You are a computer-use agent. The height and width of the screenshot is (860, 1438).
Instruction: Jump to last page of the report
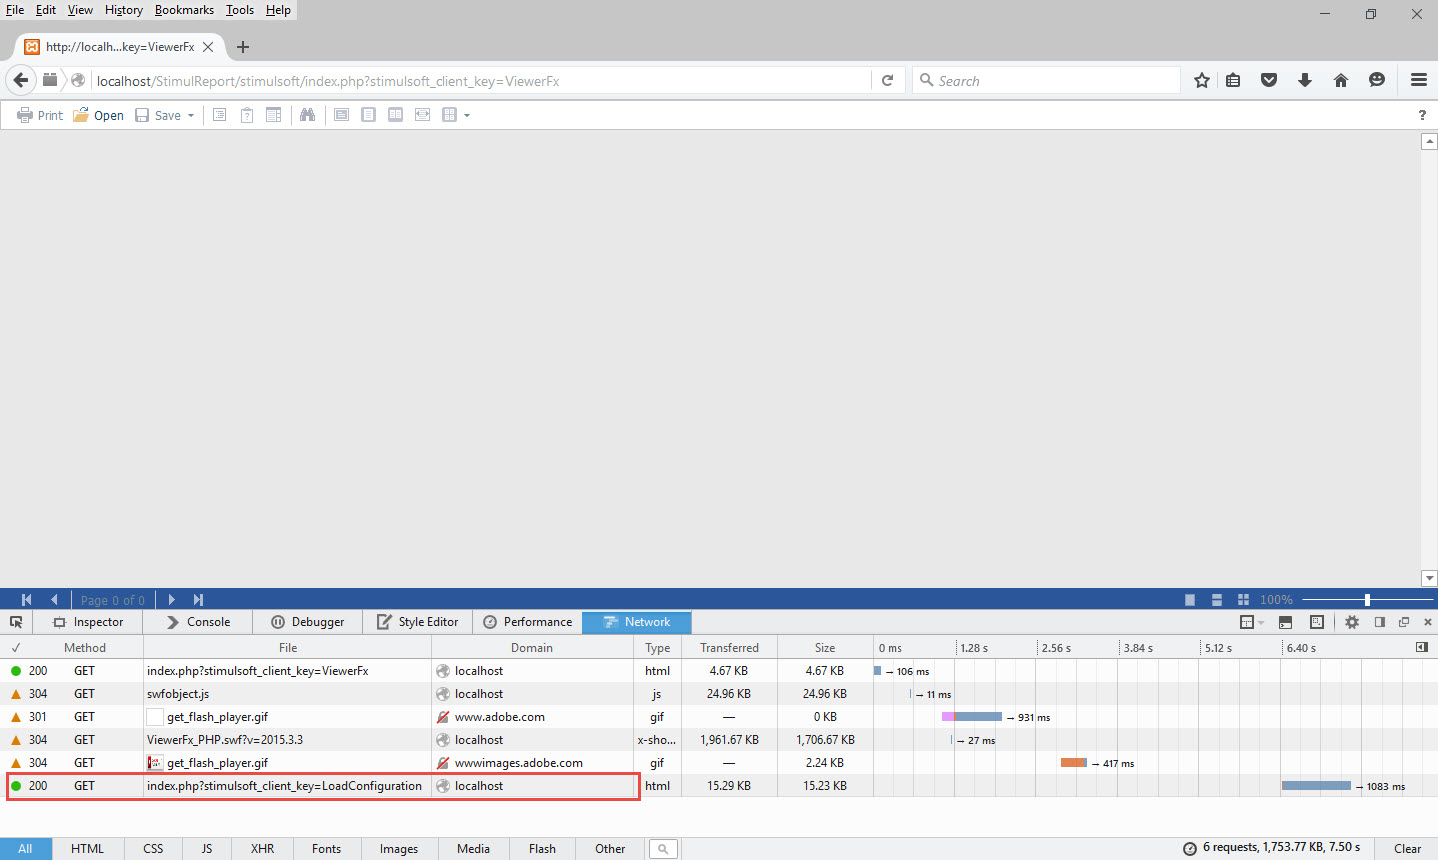198,600
